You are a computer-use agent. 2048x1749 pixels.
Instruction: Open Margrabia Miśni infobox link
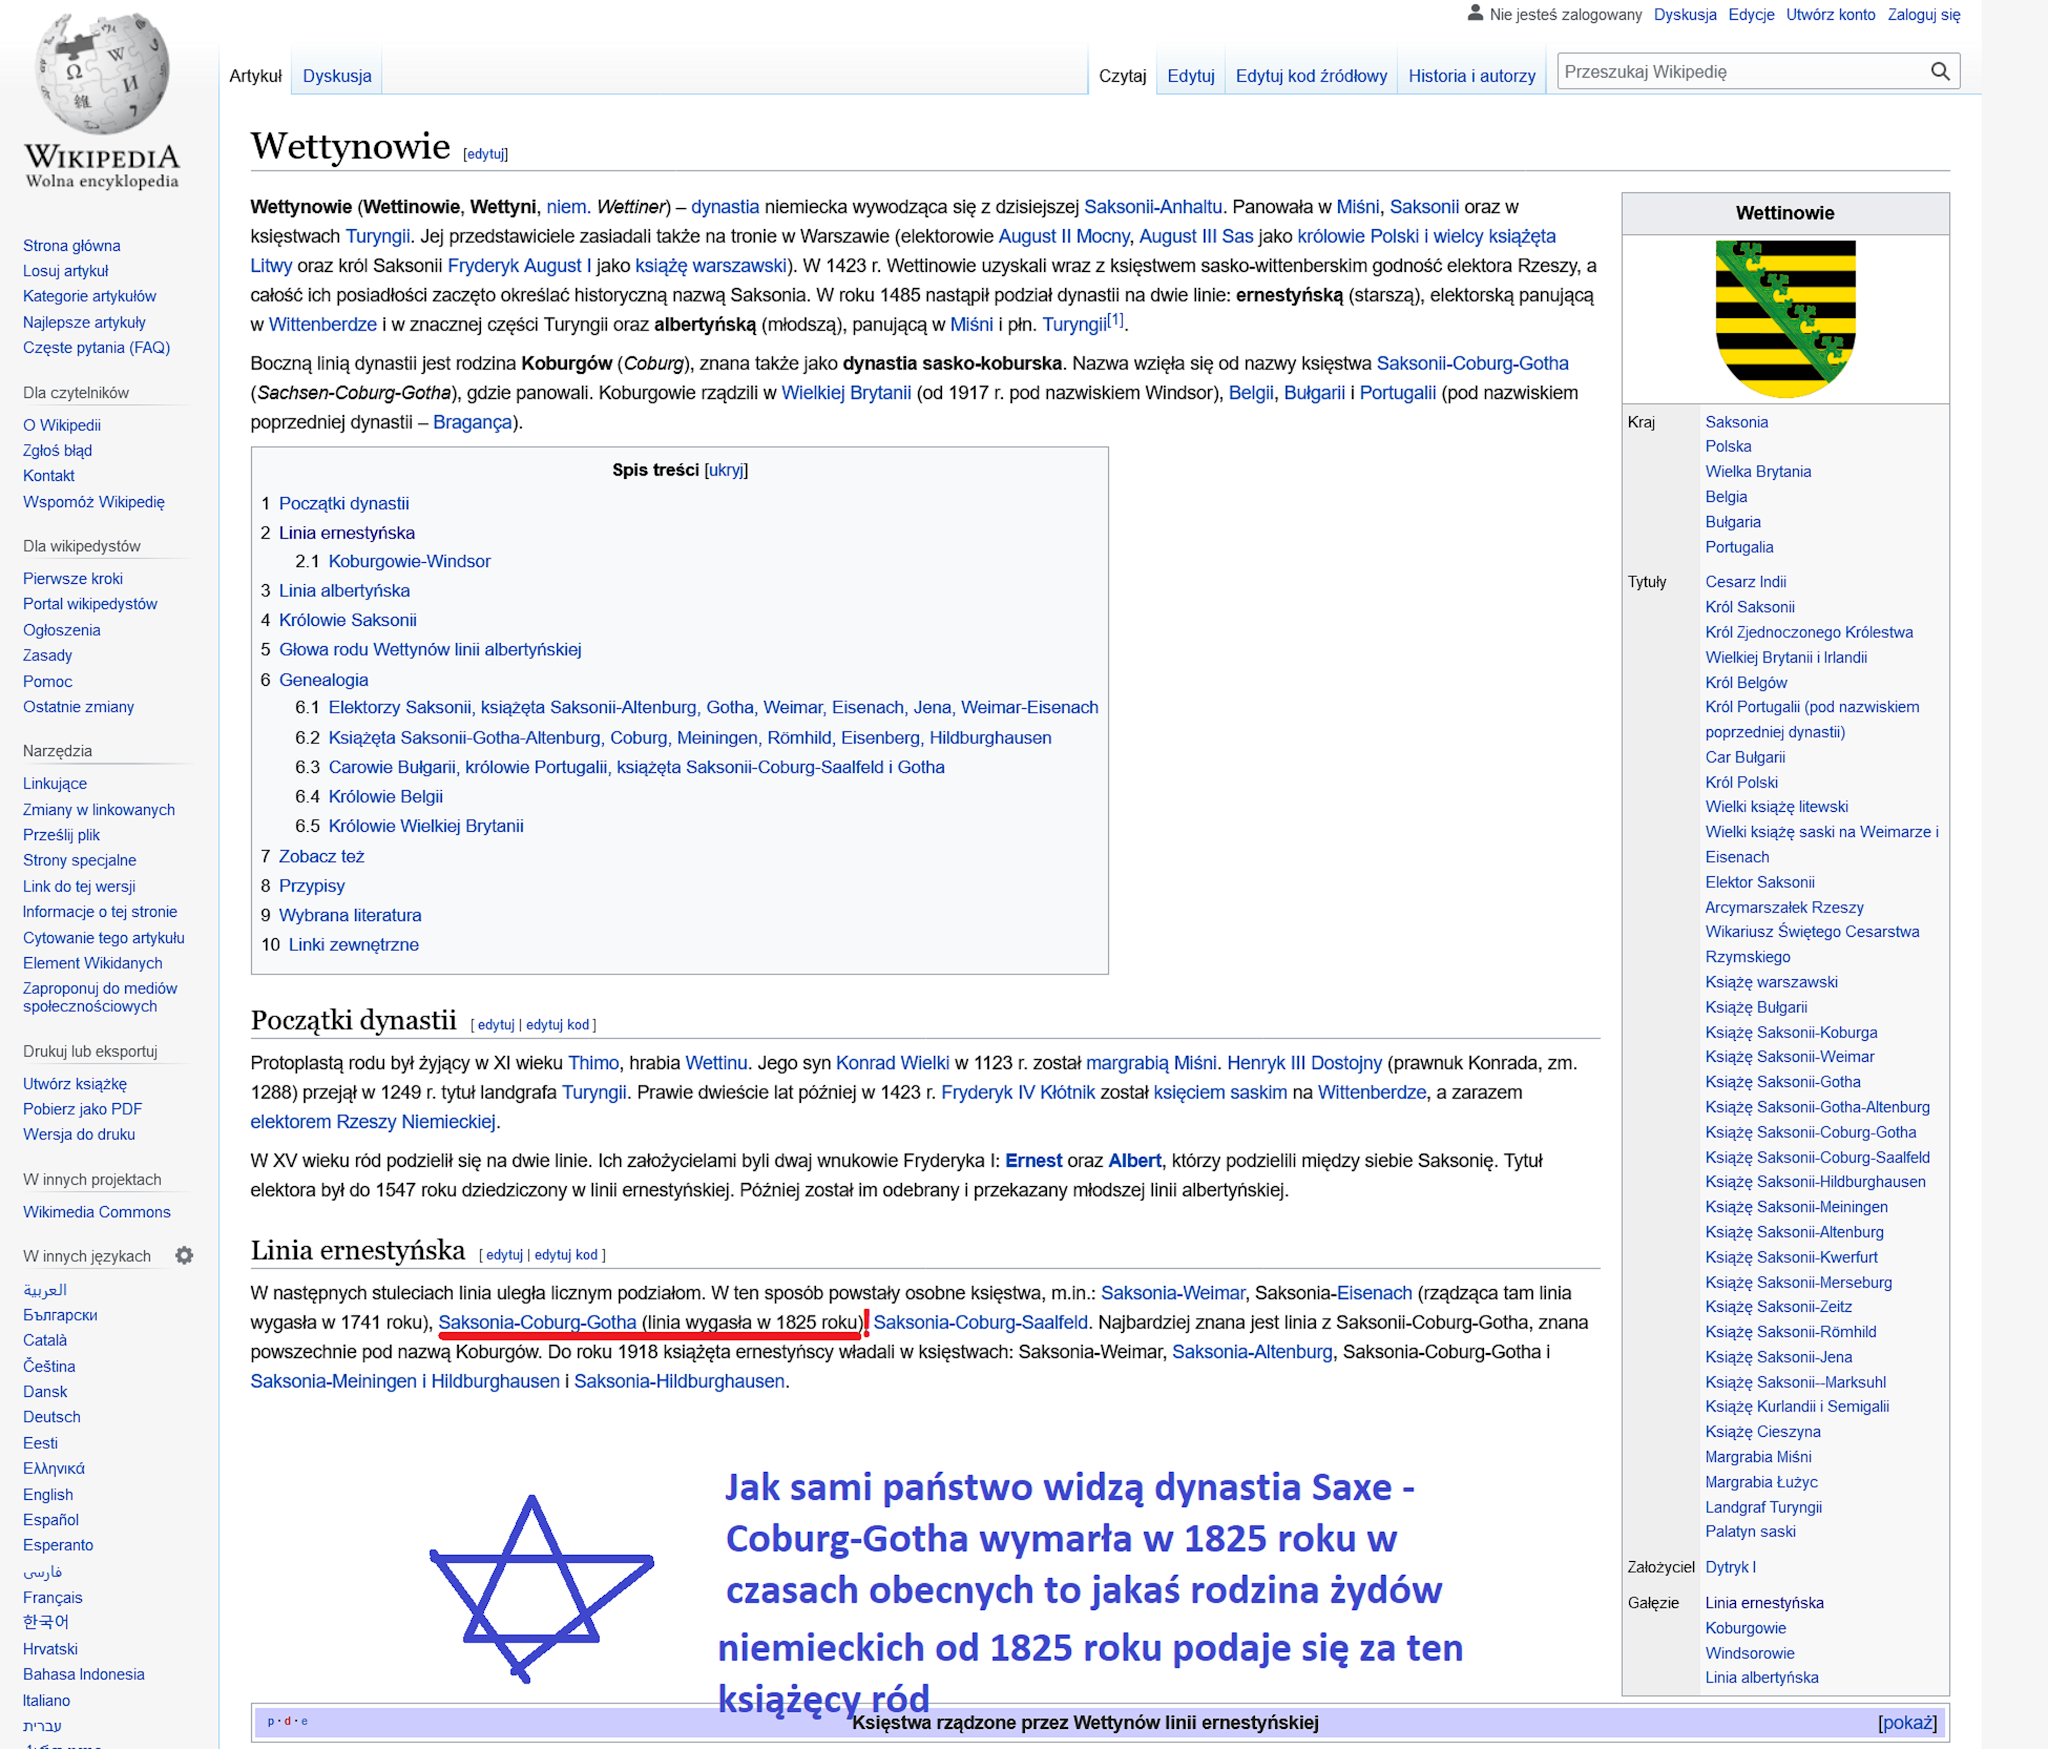[1758, 1457]
